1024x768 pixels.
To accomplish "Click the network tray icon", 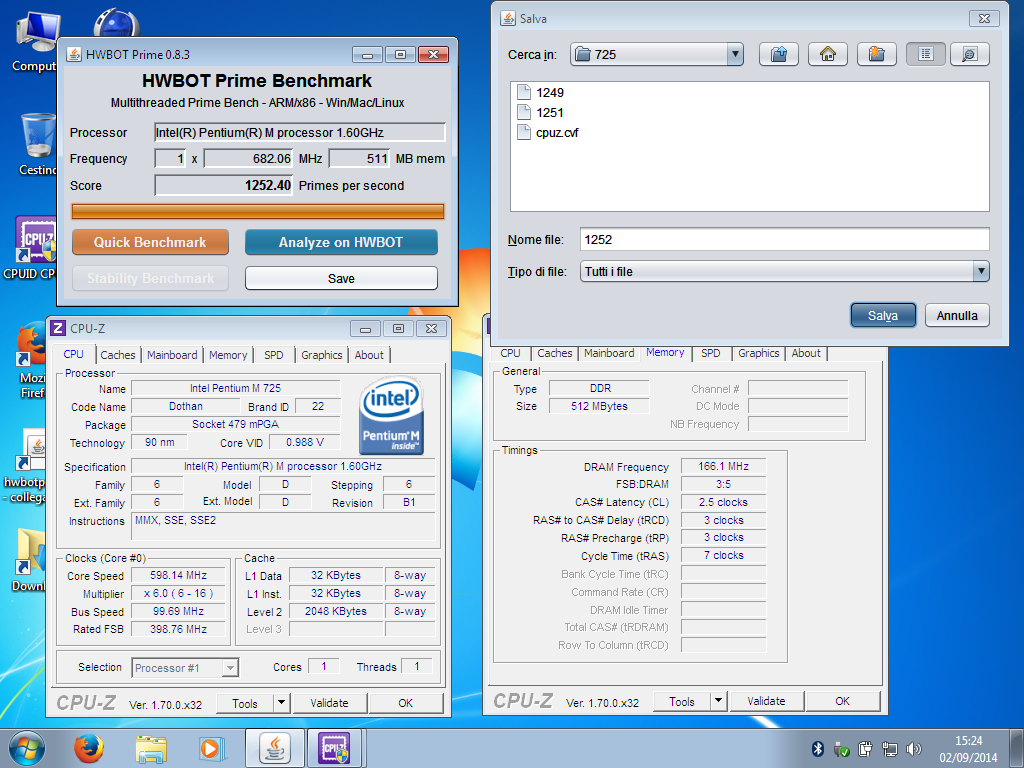I will tap(889, 748).
